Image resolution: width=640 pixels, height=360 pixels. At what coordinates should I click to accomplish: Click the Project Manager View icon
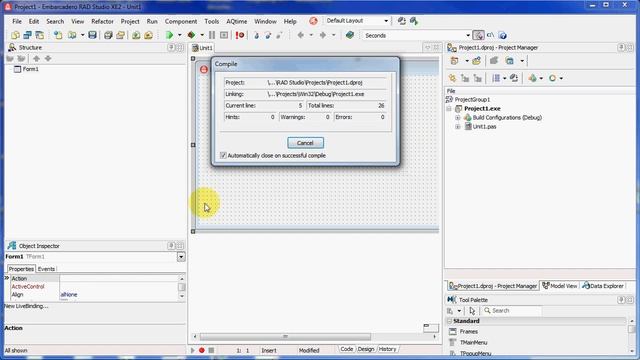(x=510, y=61)
